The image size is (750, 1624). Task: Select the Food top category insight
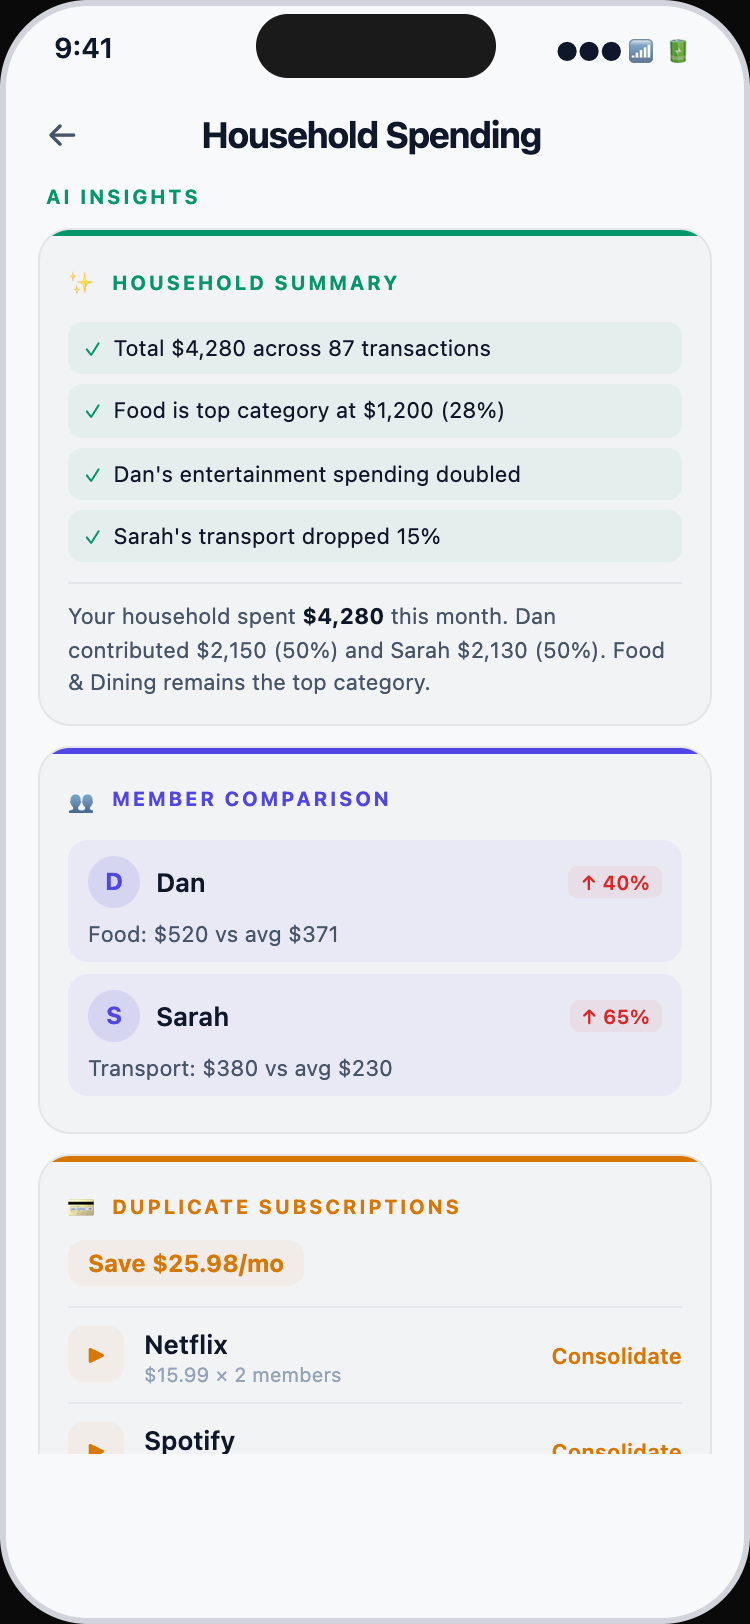click(374, 411)
